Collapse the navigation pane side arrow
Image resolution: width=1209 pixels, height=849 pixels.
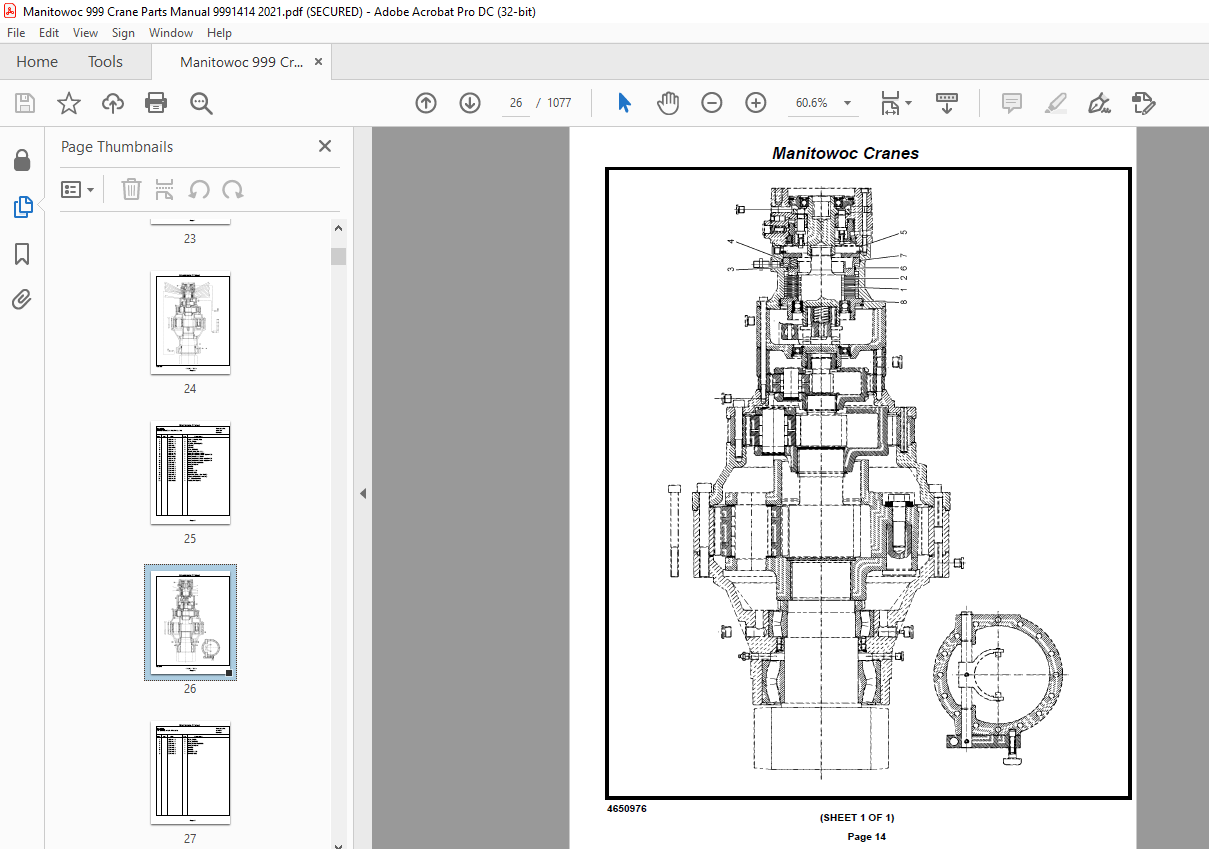pyautogui.click(x=363, y=493)
